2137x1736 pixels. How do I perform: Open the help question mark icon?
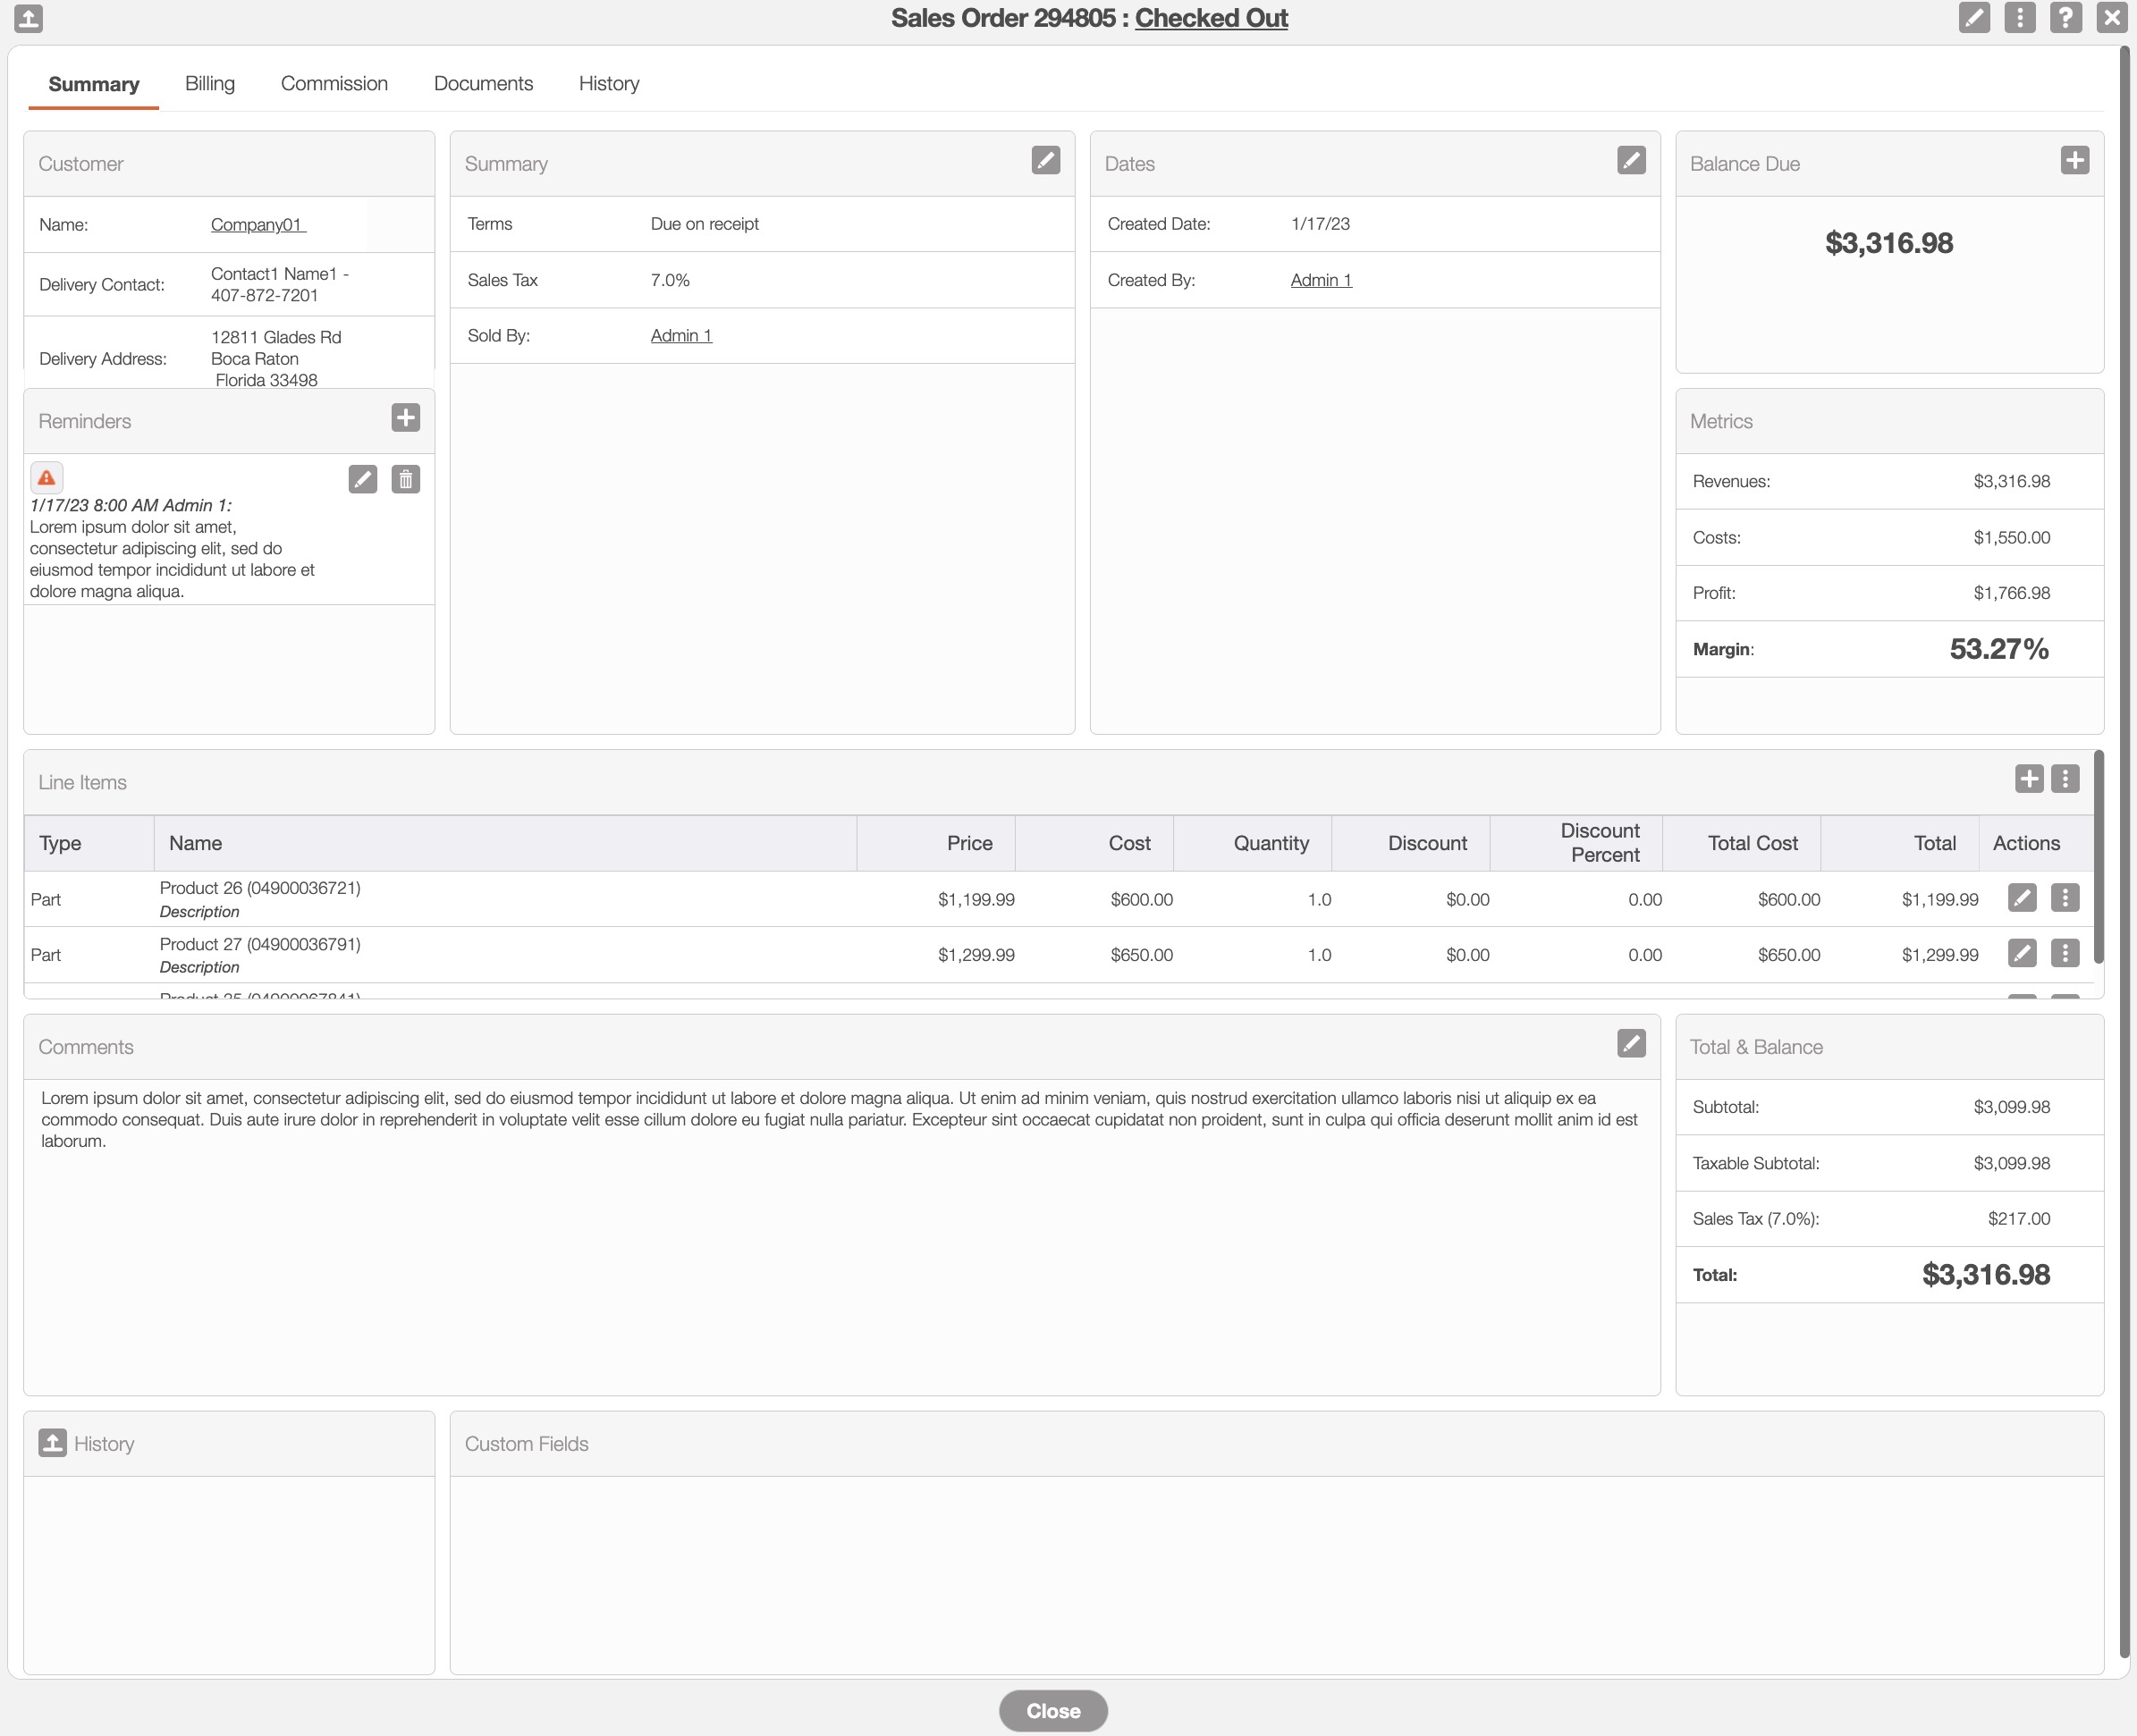coord(2065,18)
